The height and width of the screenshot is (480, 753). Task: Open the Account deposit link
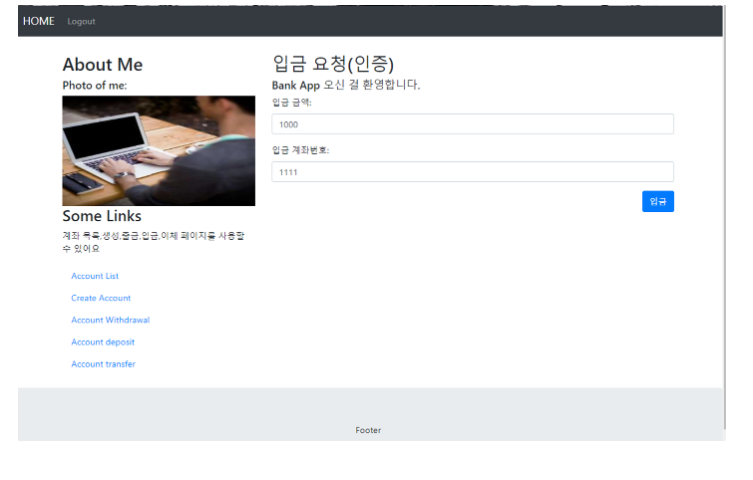(x=103, y=342)
